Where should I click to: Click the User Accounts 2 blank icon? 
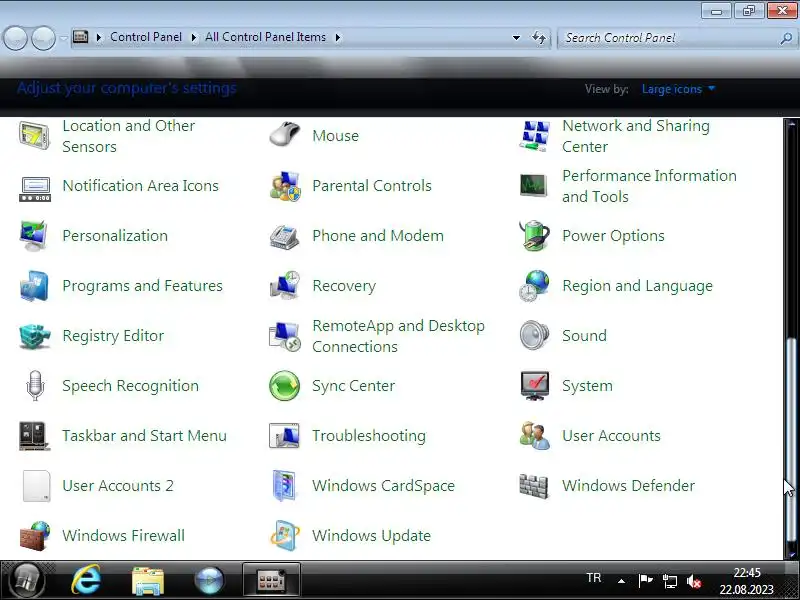(36, 486)
